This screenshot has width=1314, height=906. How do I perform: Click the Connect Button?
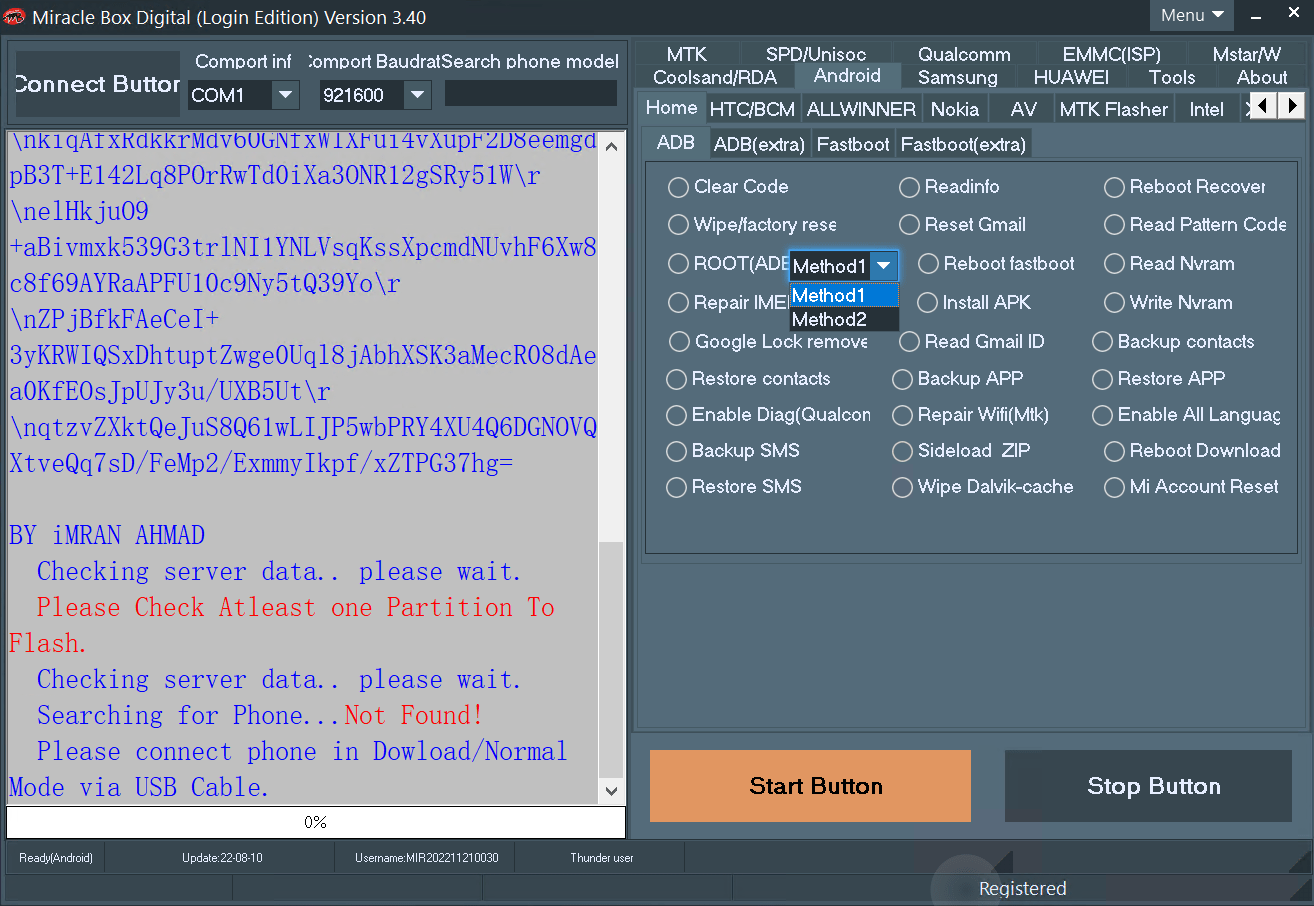pos(97,84)
